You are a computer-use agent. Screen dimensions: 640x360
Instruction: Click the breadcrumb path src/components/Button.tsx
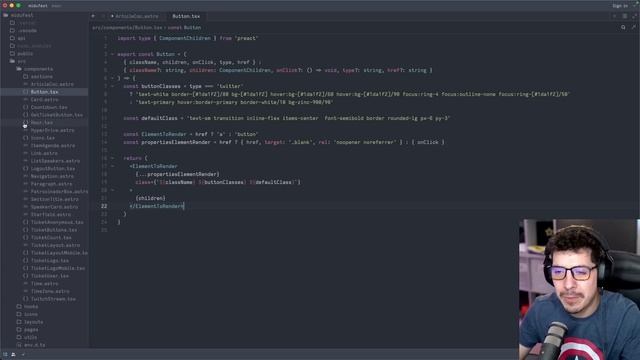click(x=127, y=28)
